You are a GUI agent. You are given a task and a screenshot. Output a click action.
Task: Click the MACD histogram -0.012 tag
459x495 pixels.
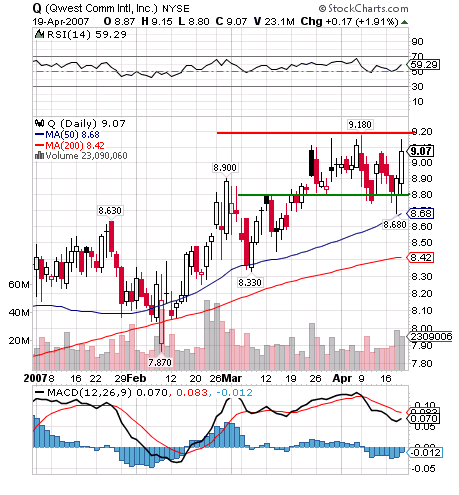[425, 453]
